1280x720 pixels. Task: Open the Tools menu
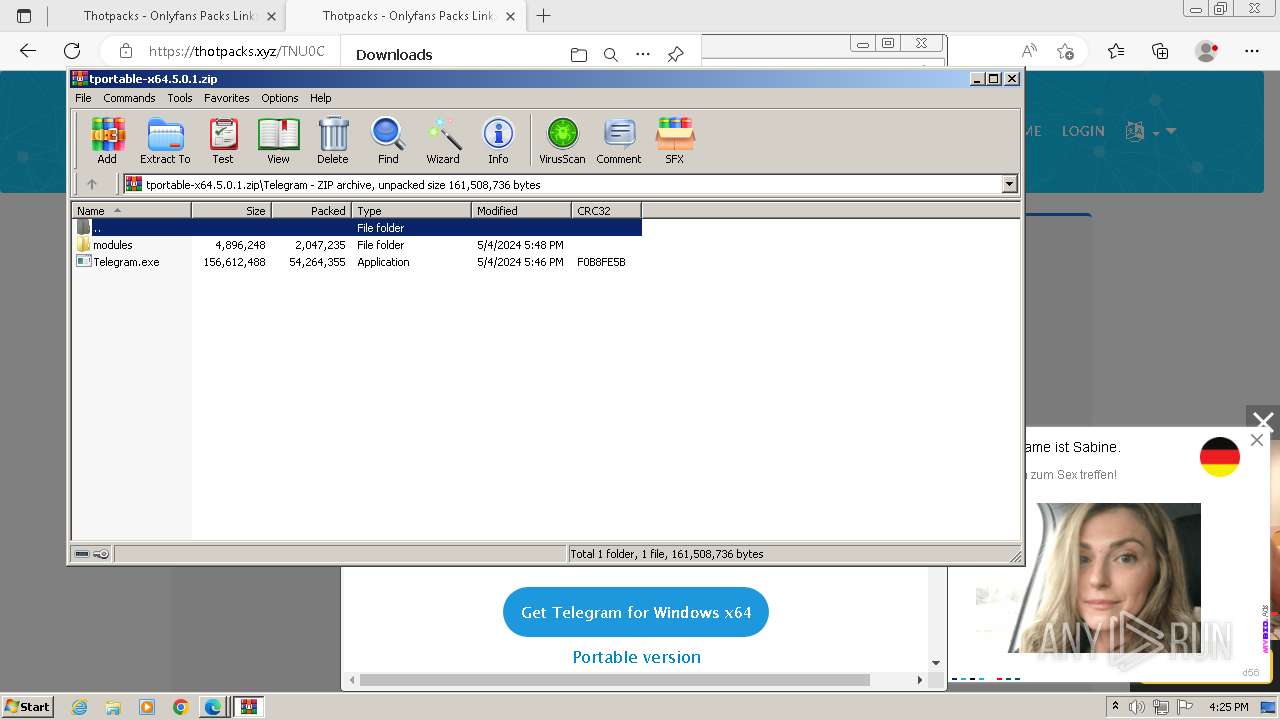pos(180,98)
